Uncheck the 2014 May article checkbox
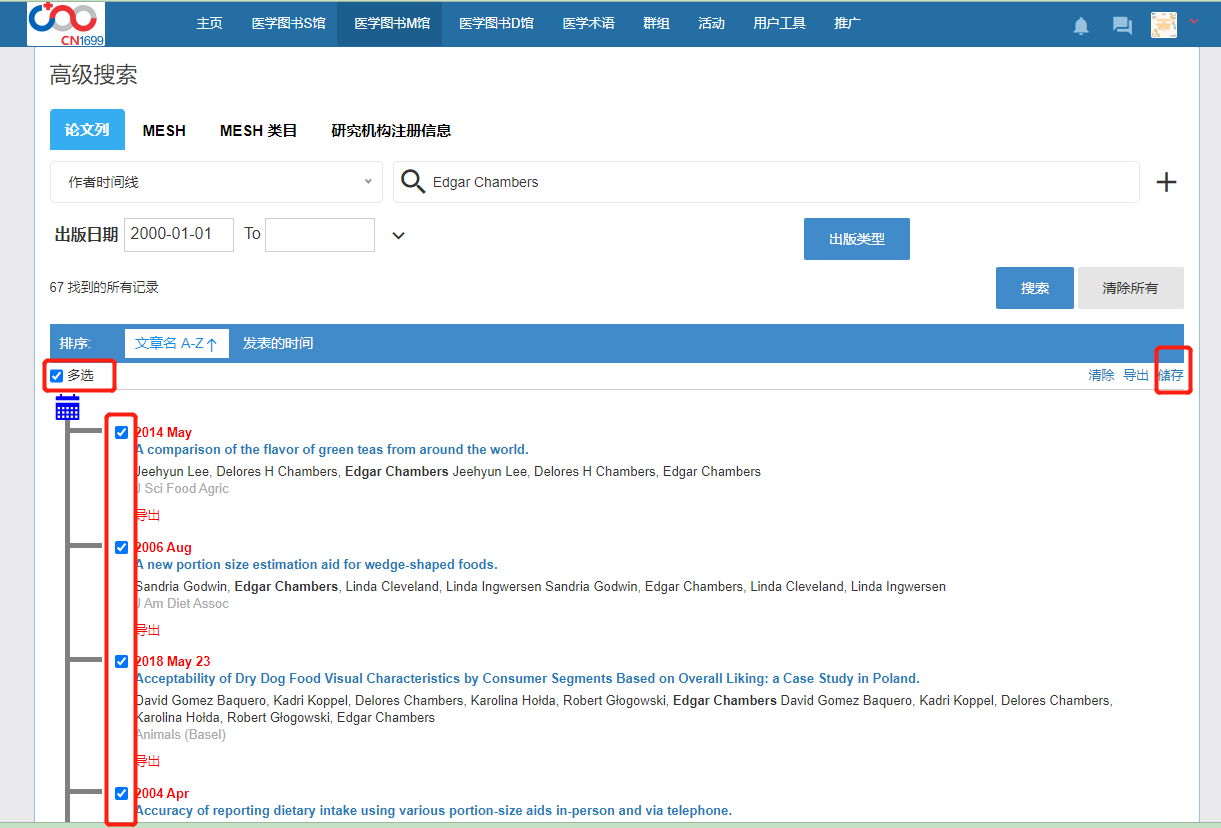 [121, 433]
